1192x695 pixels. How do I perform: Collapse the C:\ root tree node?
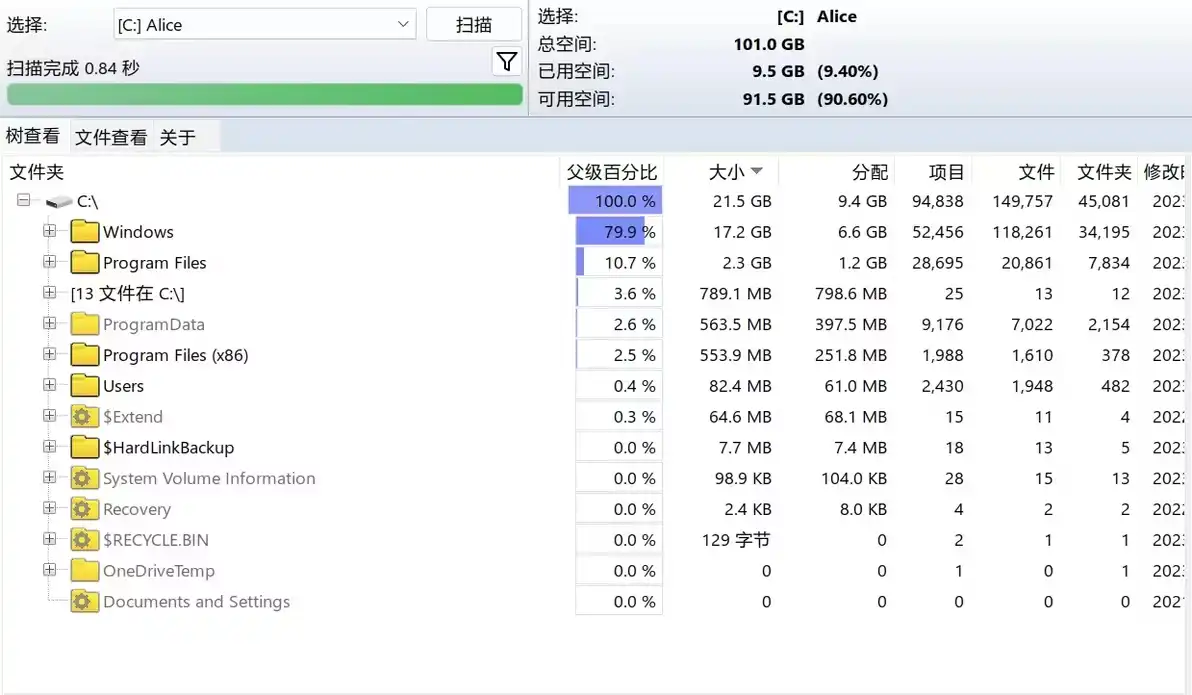tap(24, 201)
